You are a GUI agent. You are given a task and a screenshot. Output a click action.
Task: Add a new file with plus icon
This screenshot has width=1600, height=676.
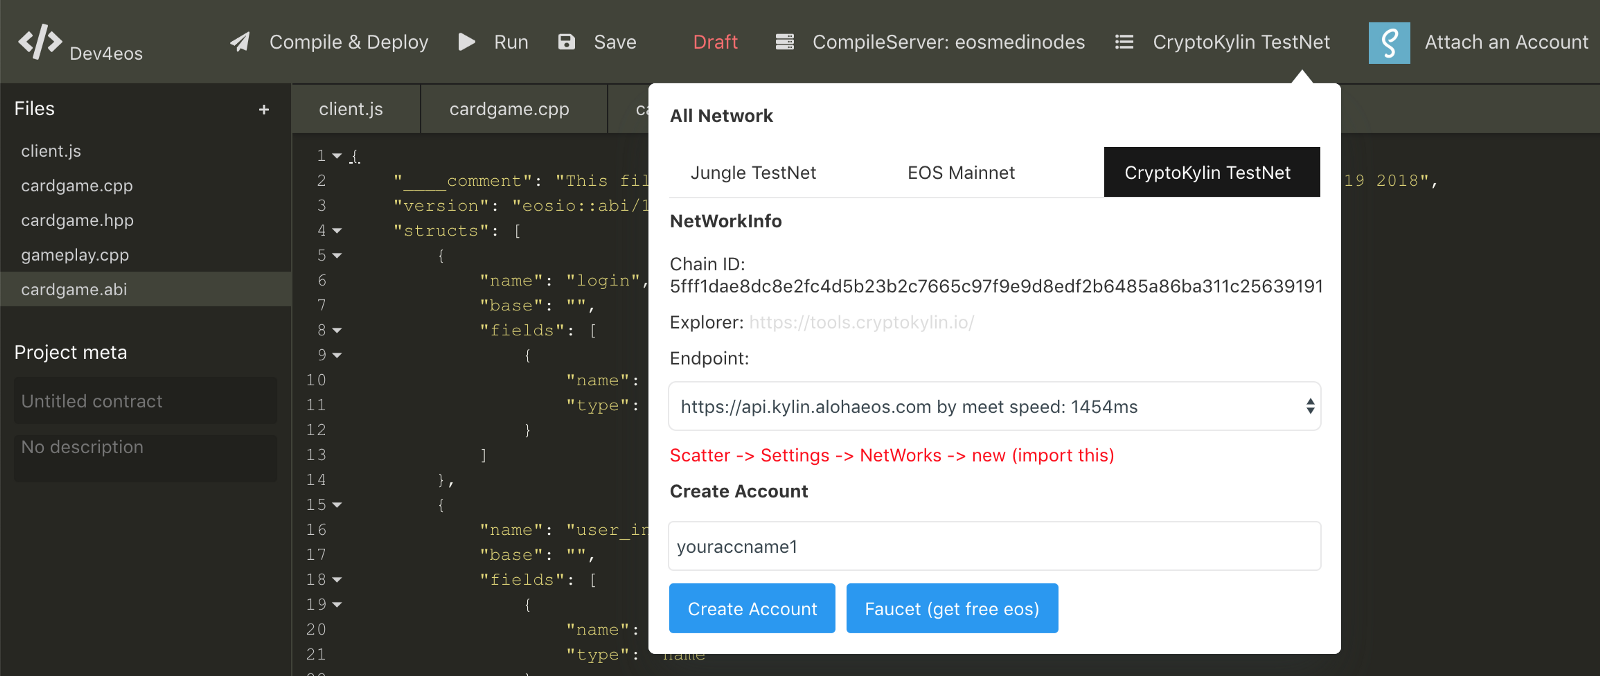pos(264,110)
